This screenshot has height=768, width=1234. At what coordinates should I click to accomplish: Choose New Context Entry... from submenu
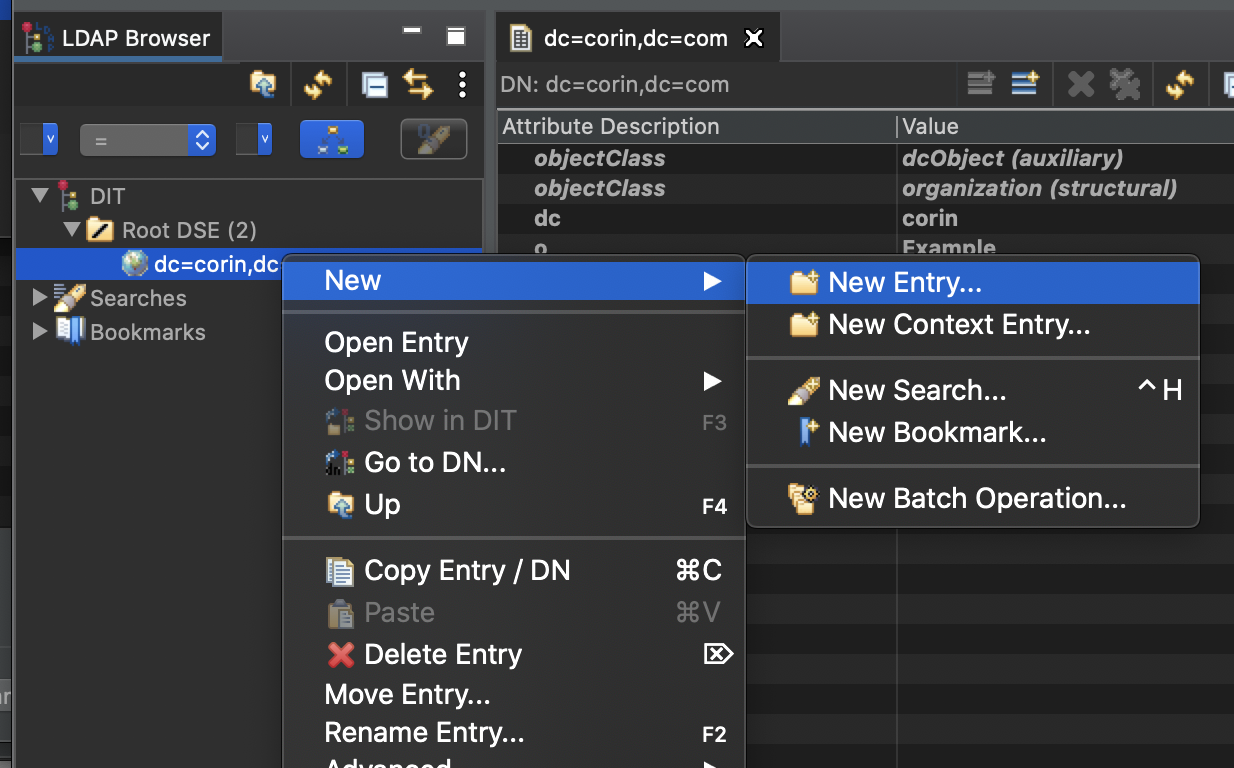tap(973, 325)
